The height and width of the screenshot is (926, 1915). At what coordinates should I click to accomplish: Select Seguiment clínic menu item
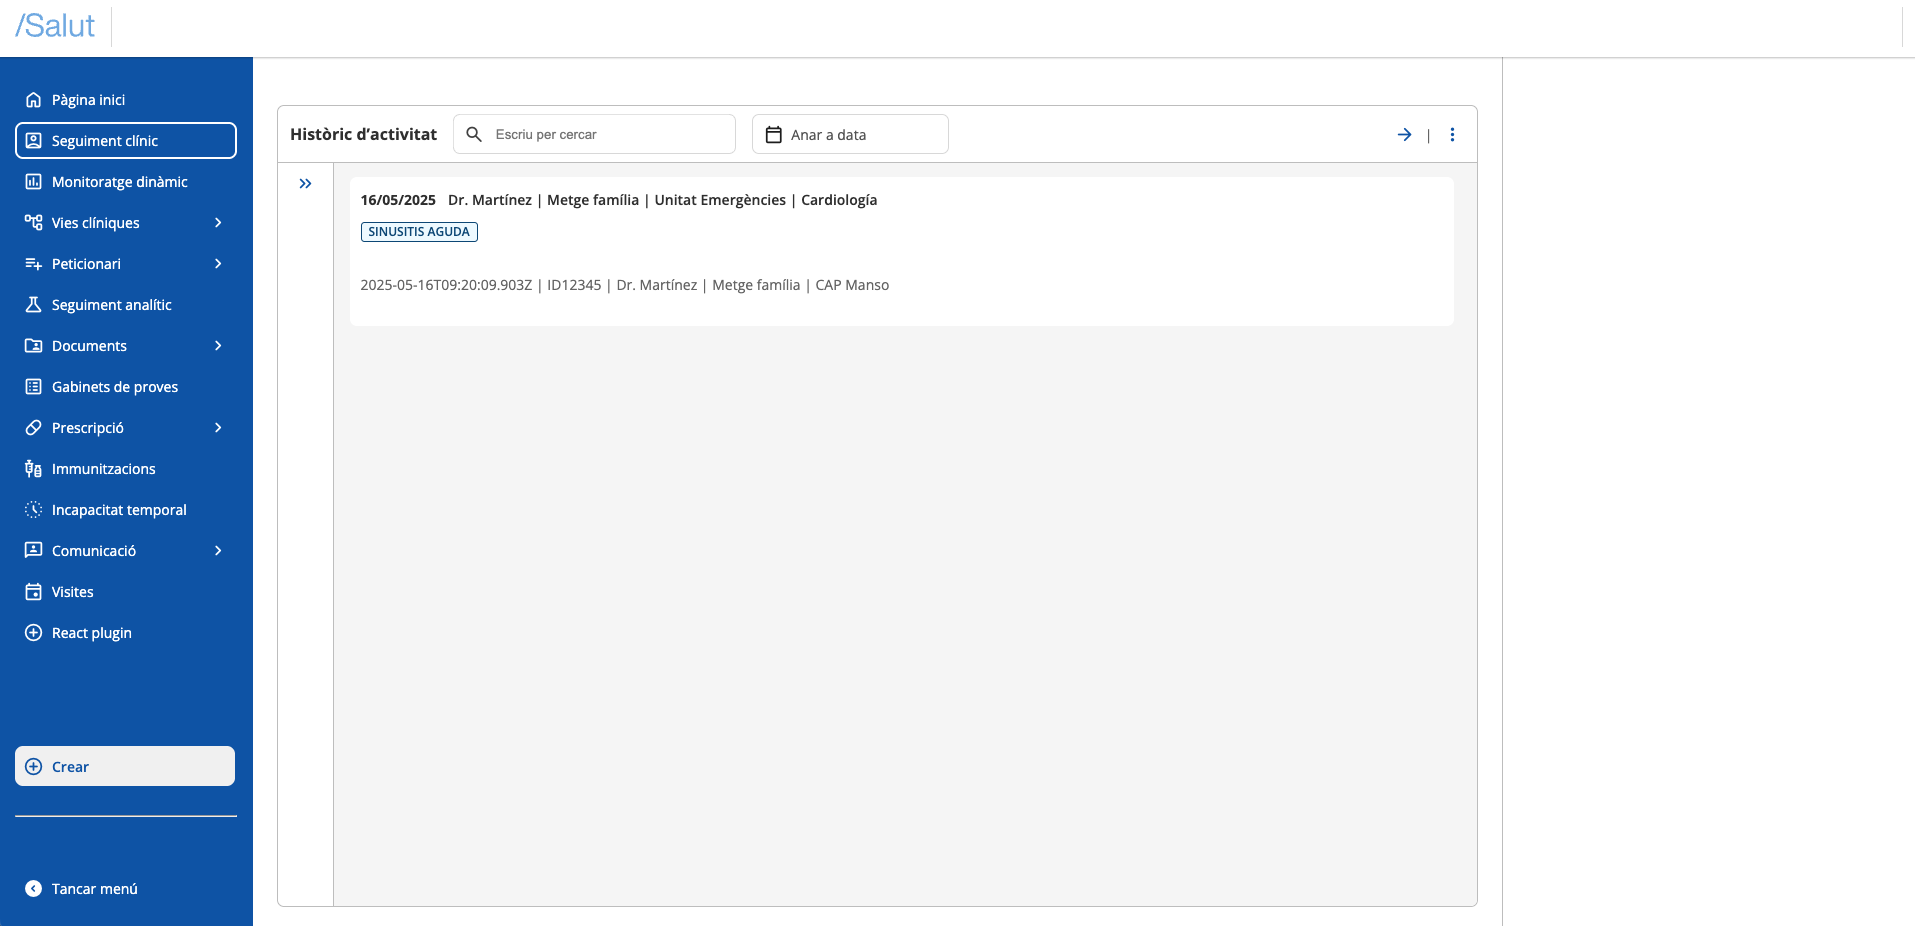click(x=126, y=141)
